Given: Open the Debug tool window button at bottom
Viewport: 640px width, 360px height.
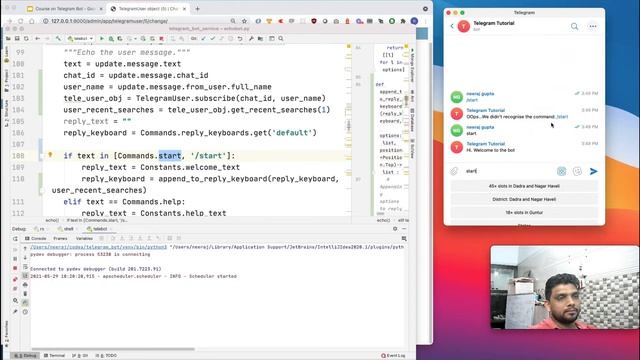Looking at the screenshot, I should tap(26, 356).
